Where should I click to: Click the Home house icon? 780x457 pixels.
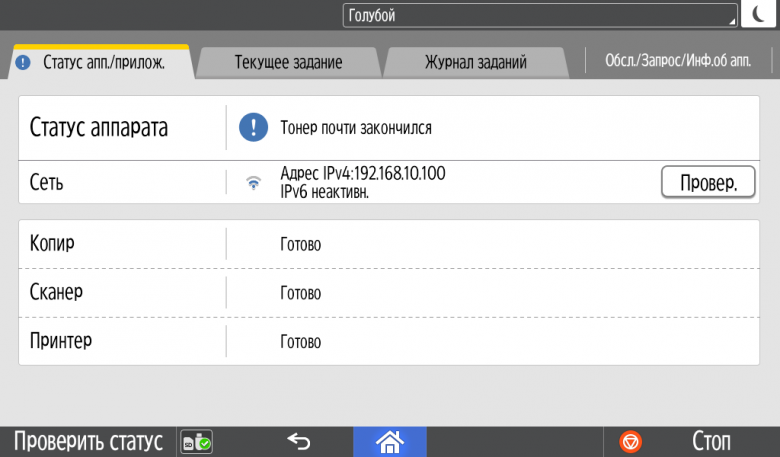390,442
